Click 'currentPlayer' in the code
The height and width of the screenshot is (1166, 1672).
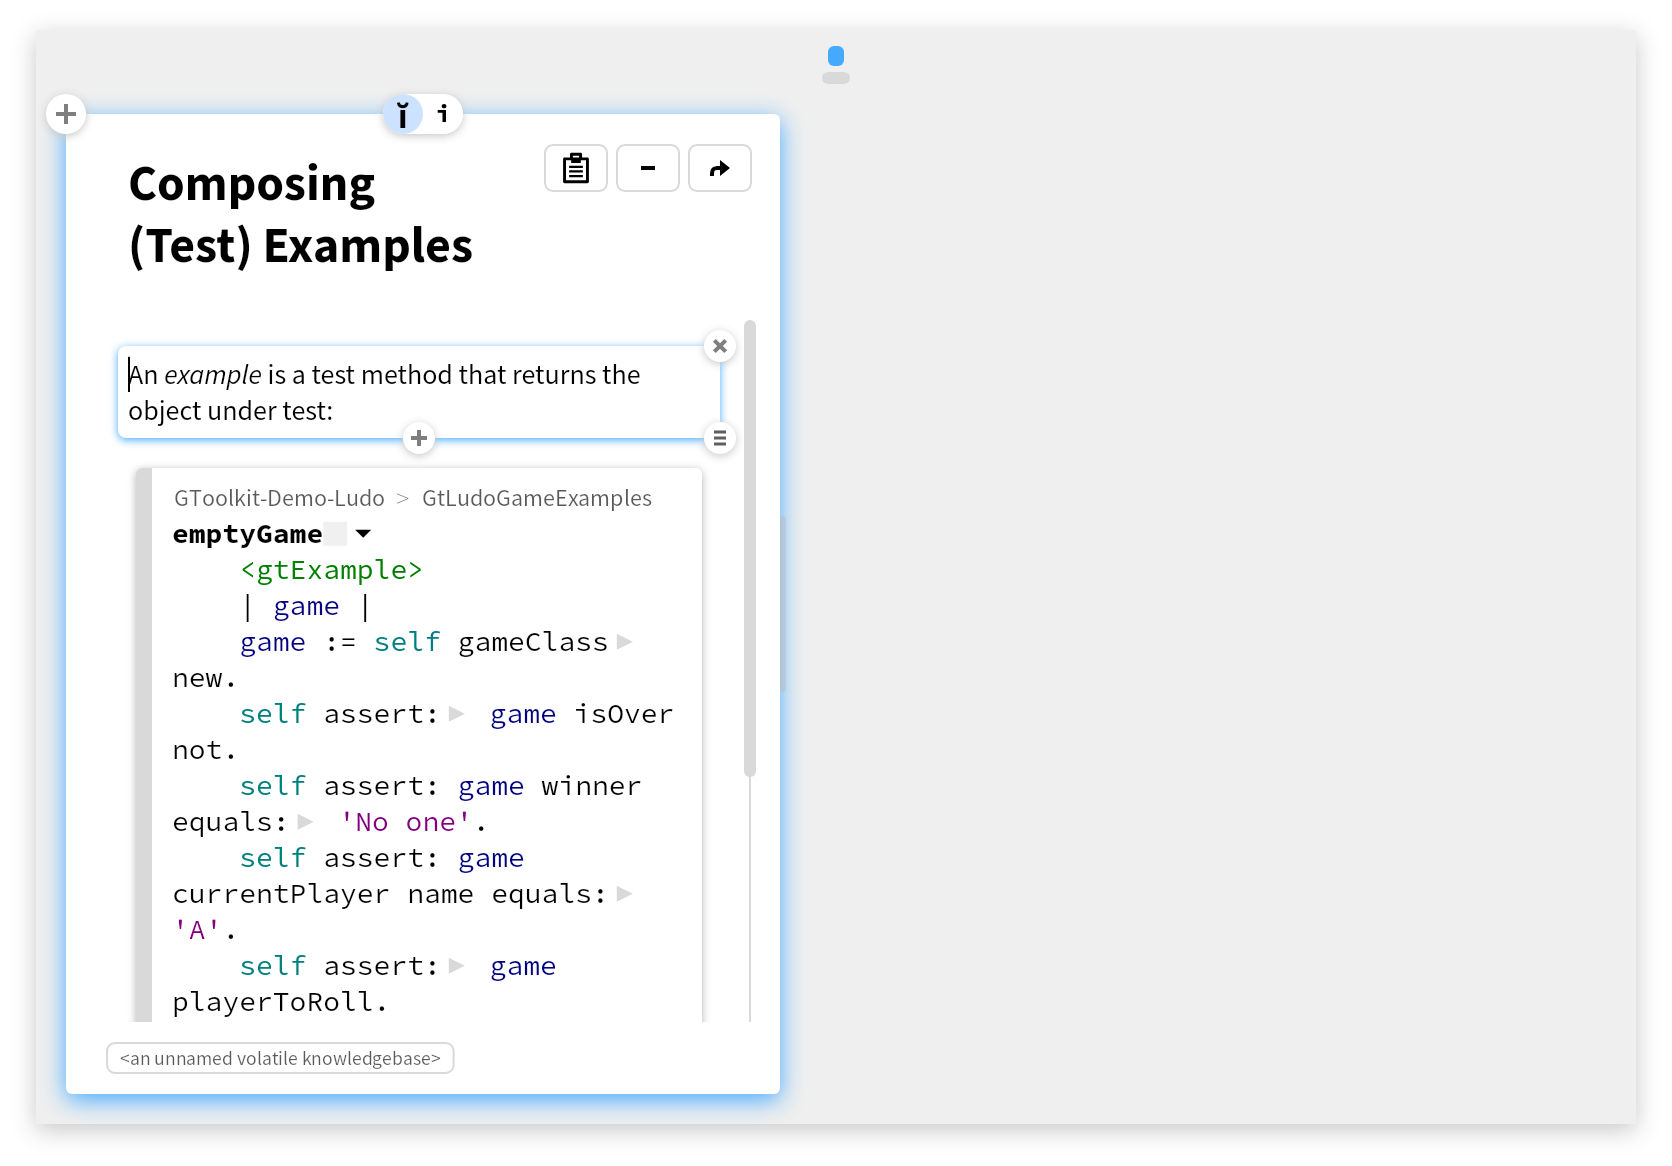[x=281, y=894]
